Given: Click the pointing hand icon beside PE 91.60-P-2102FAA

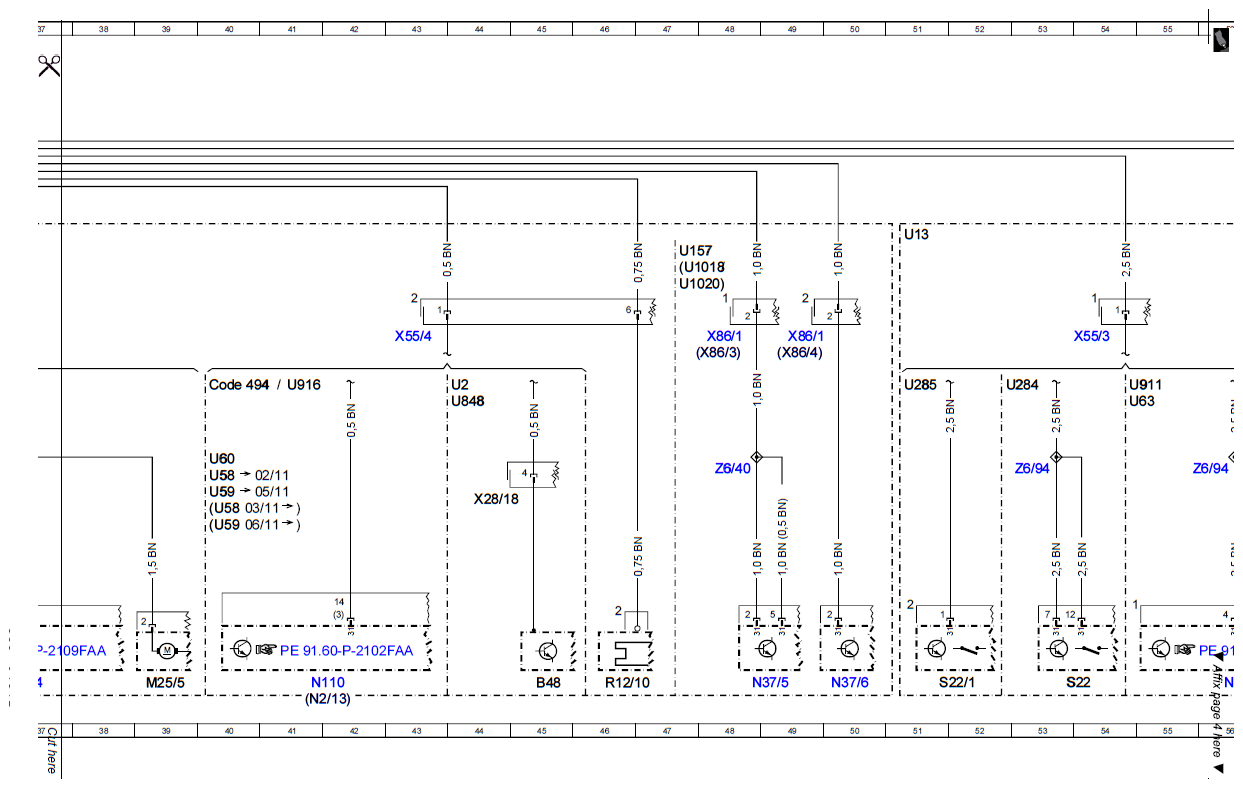Looking at the screenshot, I should (266, 649).
